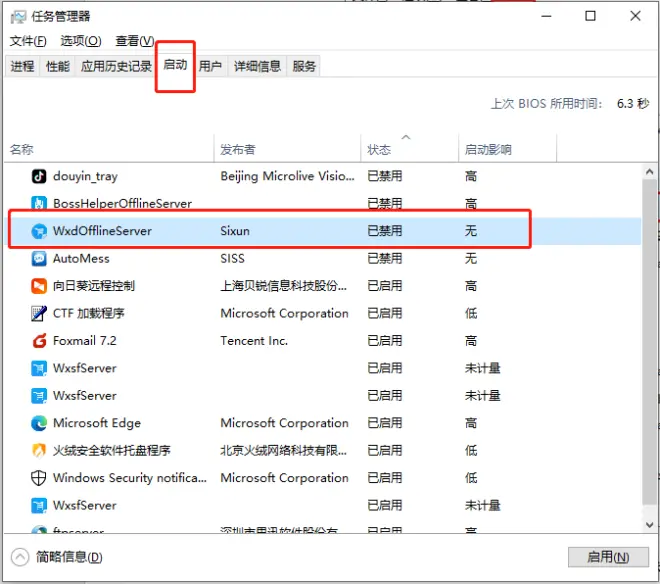Select the Microsoft Edge entry name
This screenshot has width=660, height=584.
point(97,423)
